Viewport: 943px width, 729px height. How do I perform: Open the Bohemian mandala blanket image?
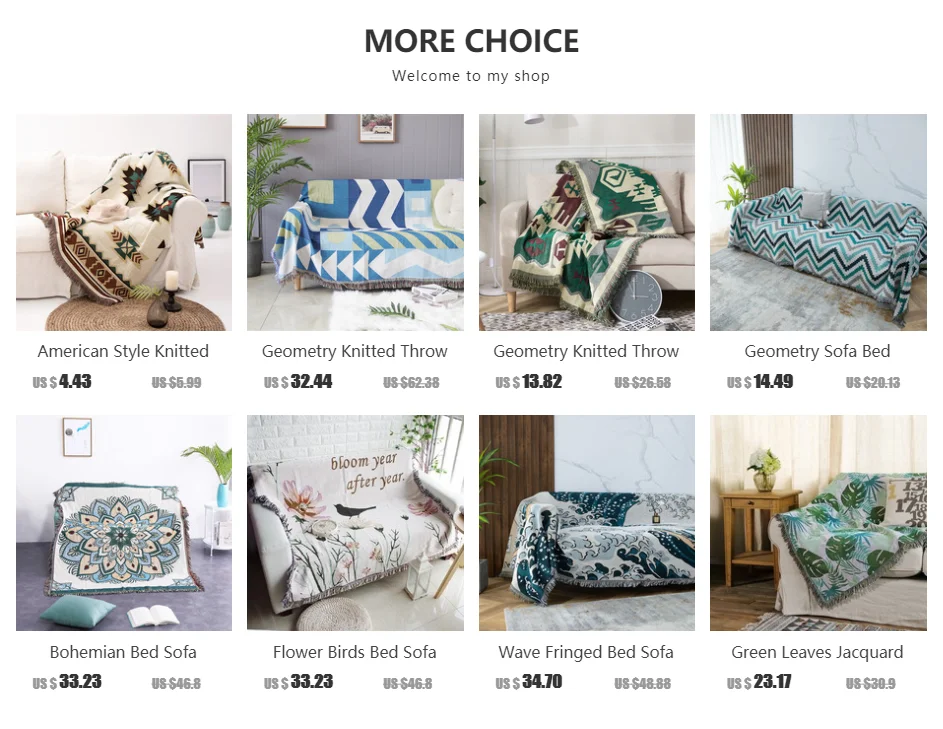point(124,523)
